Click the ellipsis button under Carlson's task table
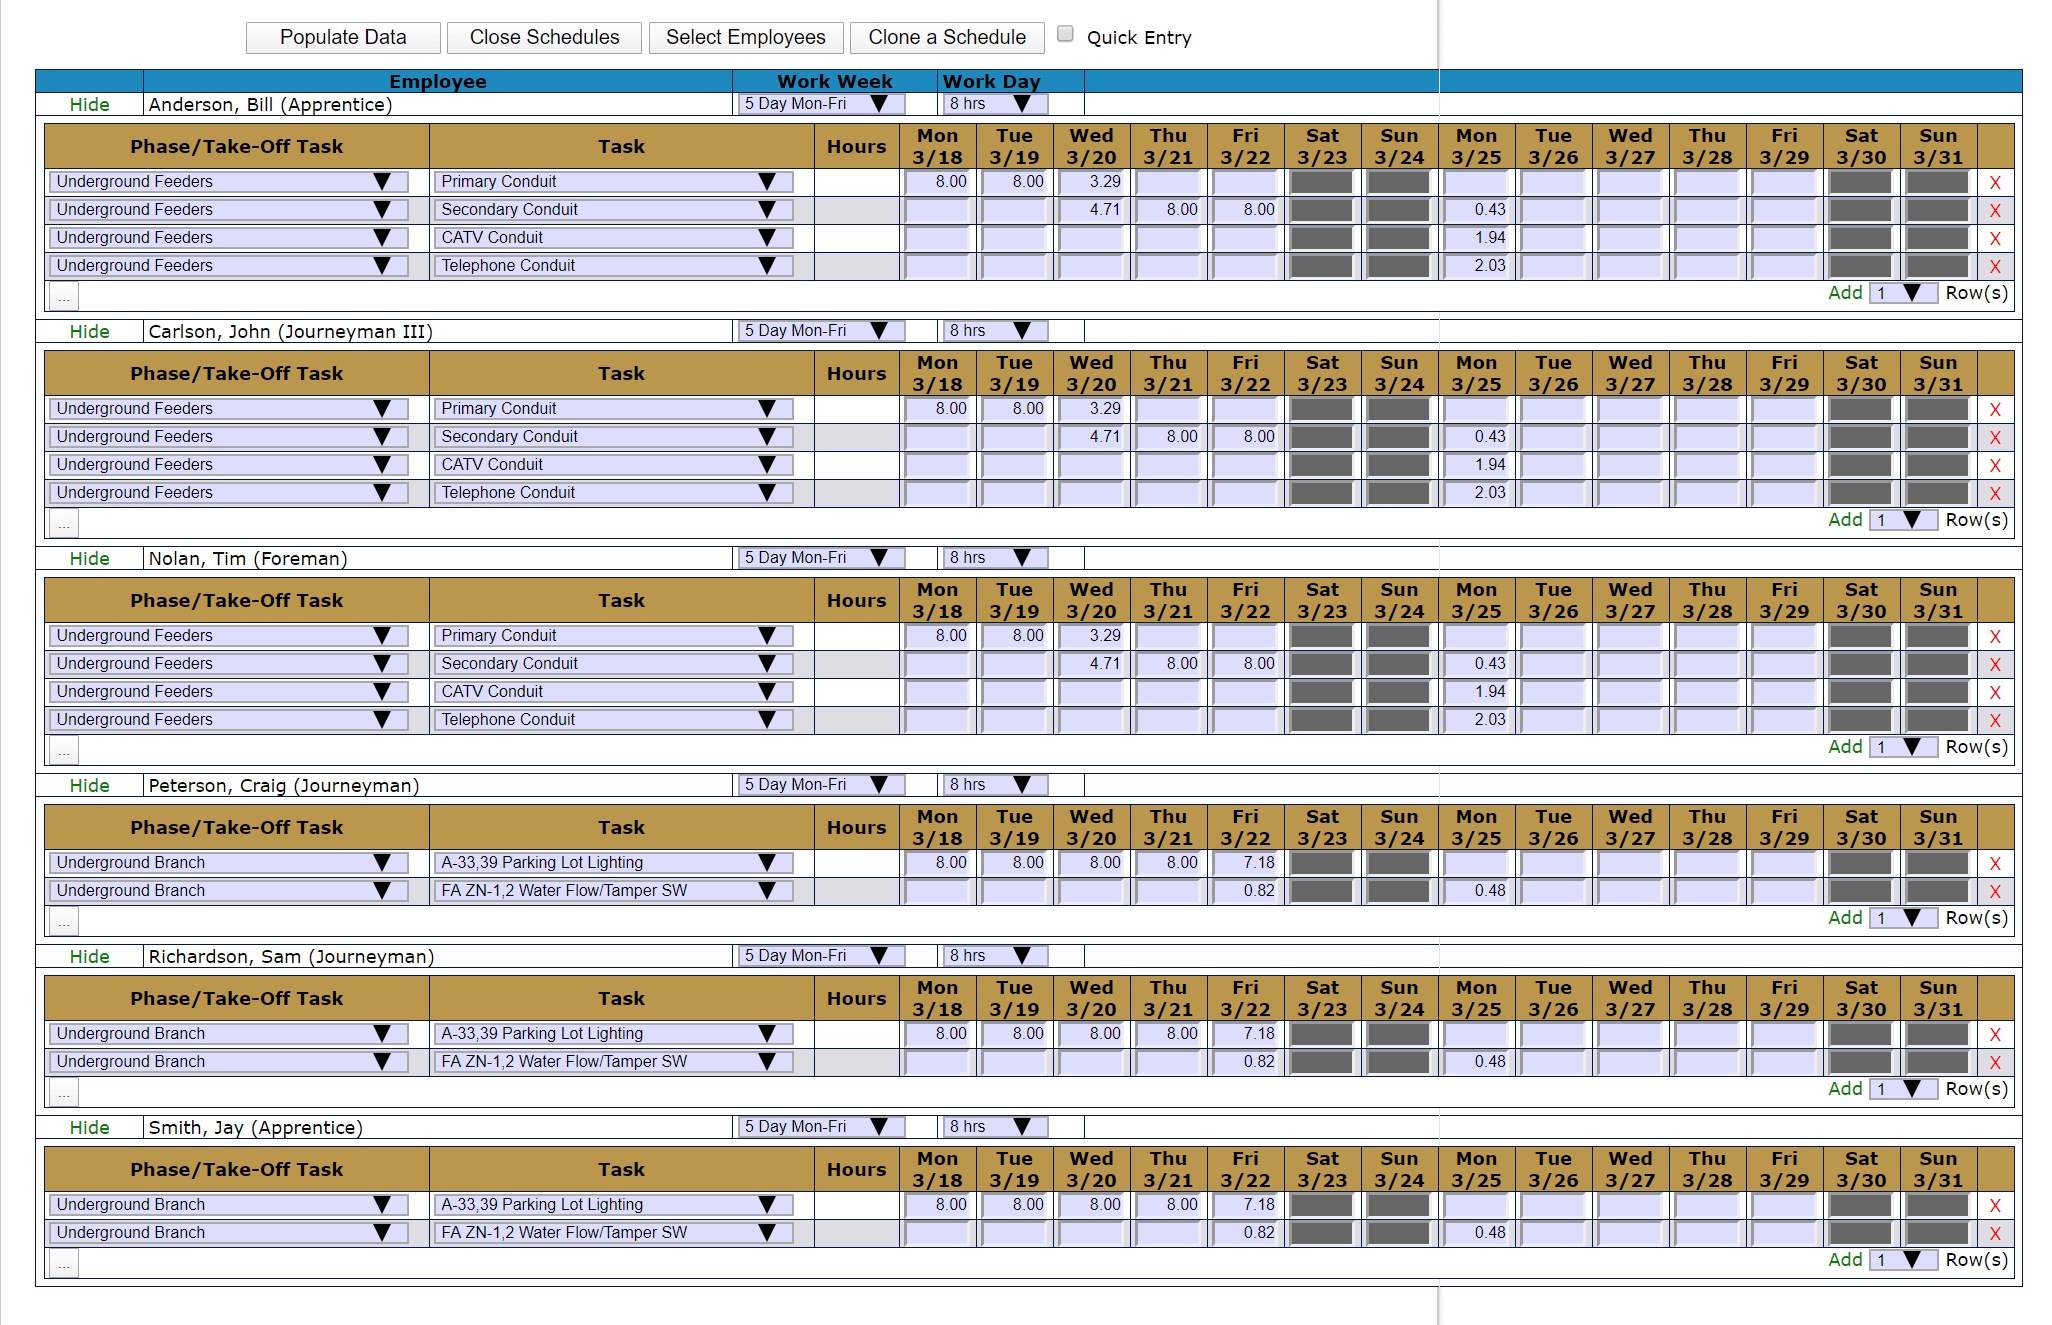 click(x=64, y=523)
